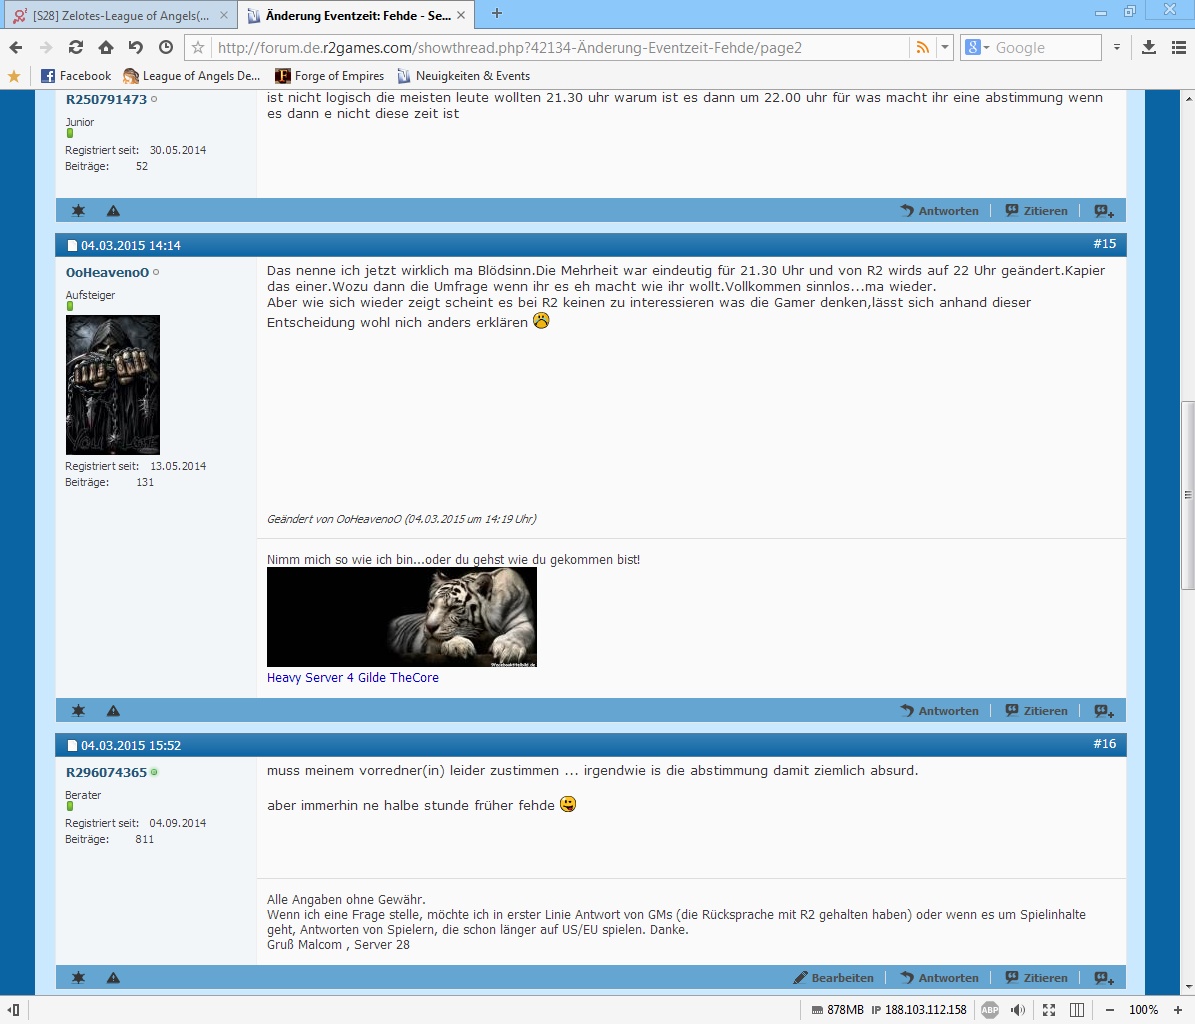Open the Heavy Server 4 Gilde TheCore link
This screenshot has height=1024, width=1195.
[352, 678]
